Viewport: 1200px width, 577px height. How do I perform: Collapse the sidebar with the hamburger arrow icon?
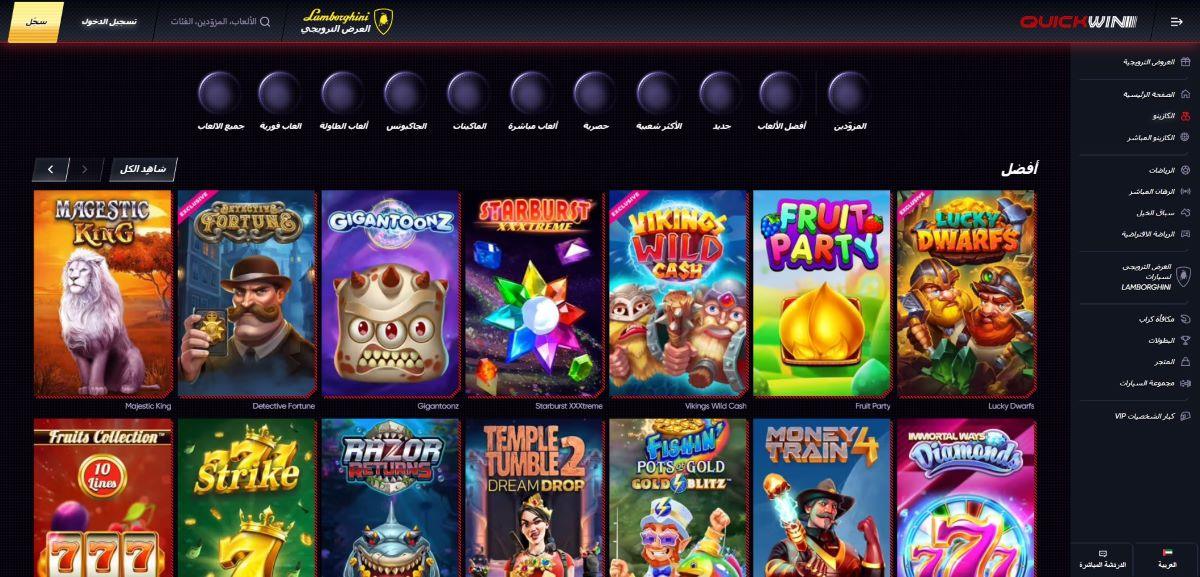coord(1176,22)
